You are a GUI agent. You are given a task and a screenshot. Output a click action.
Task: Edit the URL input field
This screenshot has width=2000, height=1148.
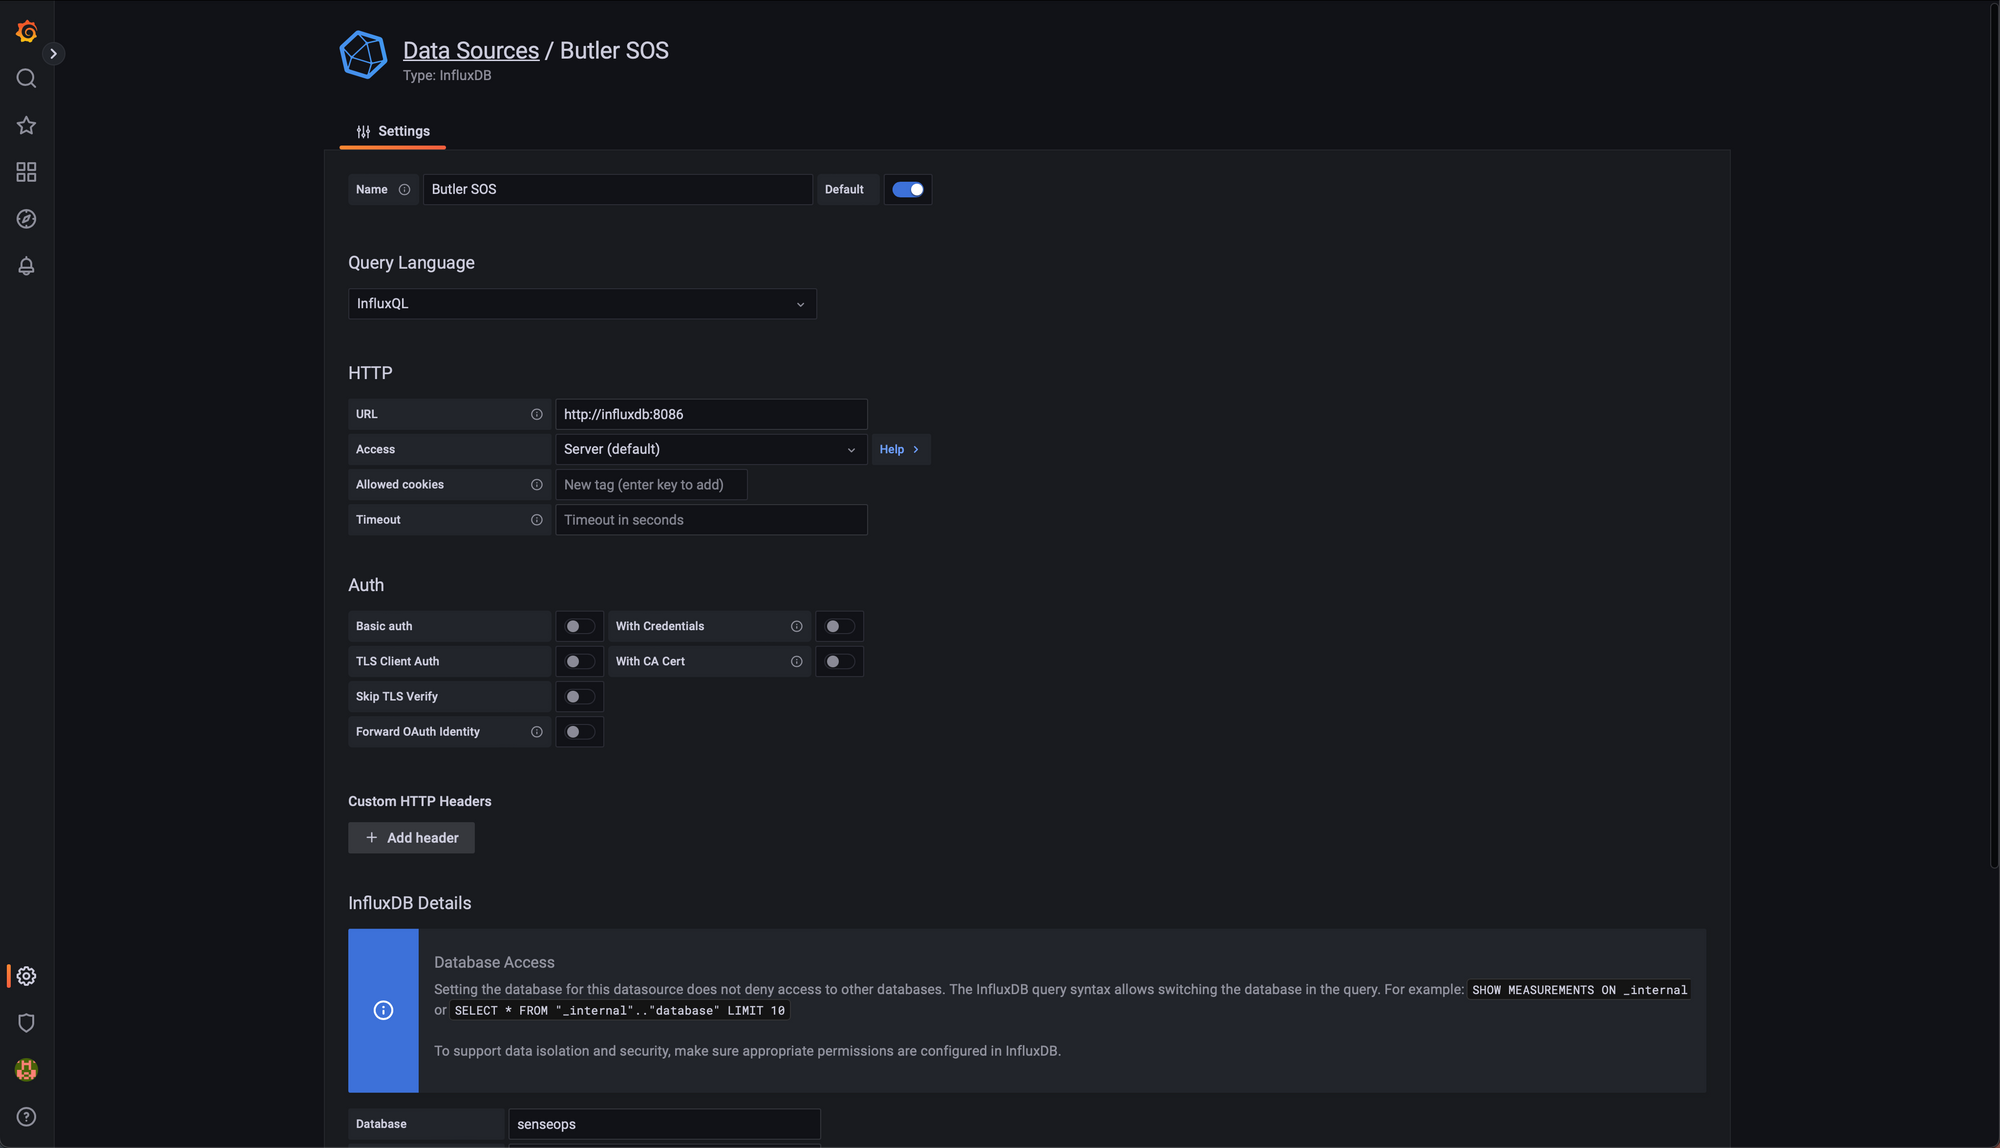coord(711,415)
